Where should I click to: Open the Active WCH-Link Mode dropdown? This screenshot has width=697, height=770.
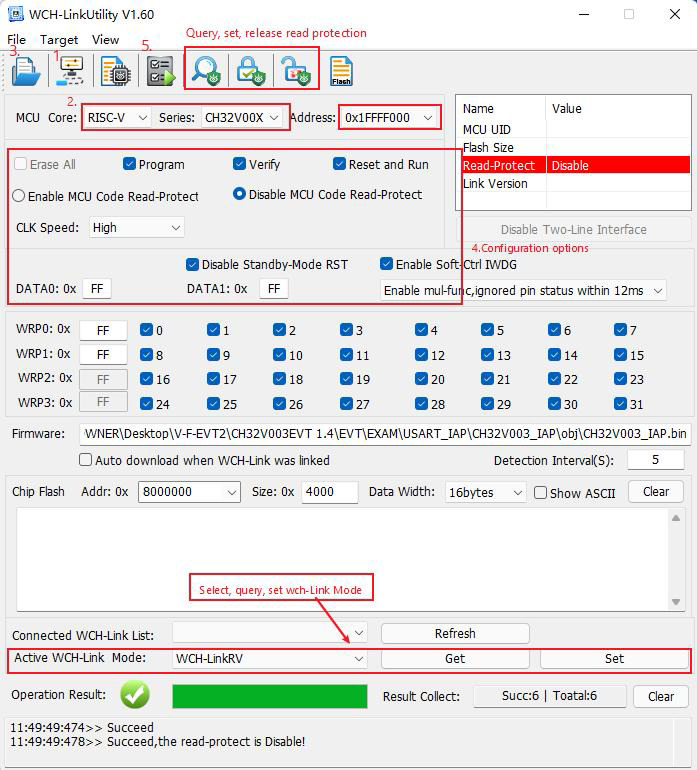click(269, 659)
